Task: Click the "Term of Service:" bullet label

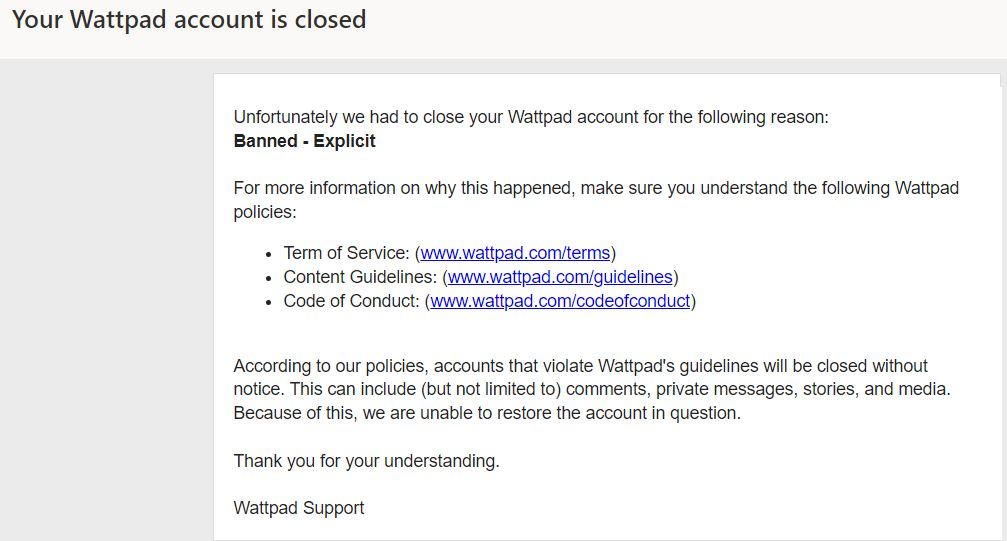Action: coord(346,253)
